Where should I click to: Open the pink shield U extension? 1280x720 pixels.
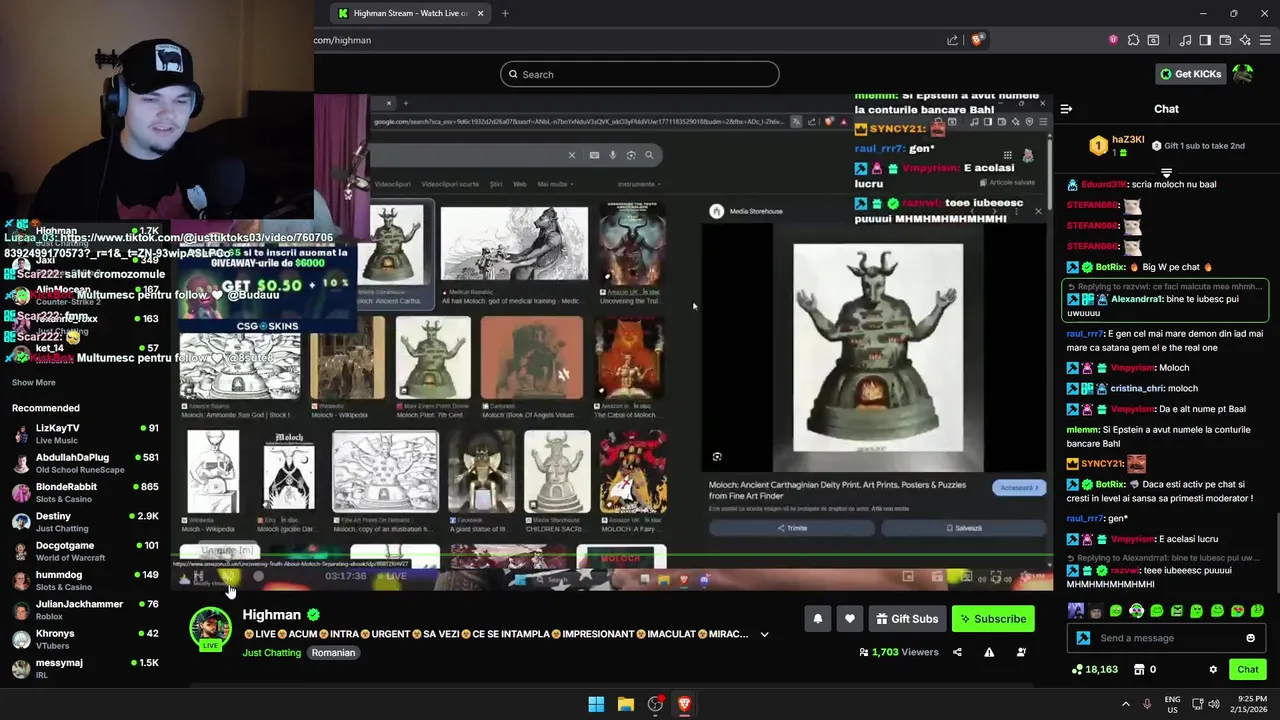[1113, 40]
